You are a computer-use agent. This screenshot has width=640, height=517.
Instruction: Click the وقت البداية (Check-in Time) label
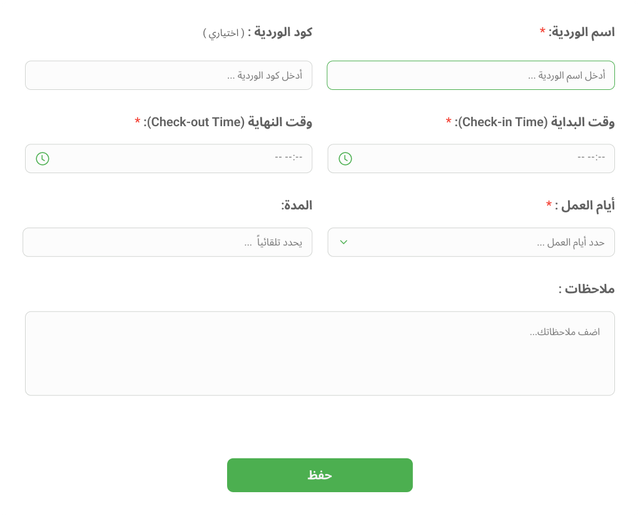point(535,122)
